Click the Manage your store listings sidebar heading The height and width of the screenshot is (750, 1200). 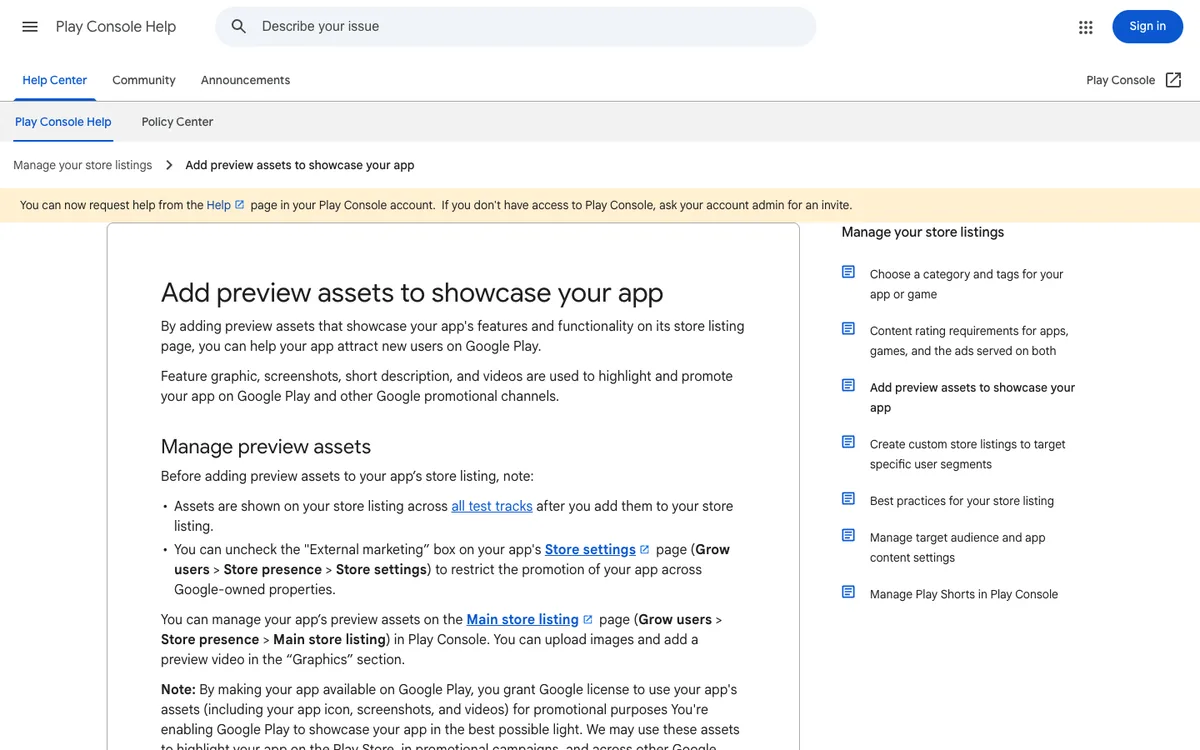[x=923, y=232]
